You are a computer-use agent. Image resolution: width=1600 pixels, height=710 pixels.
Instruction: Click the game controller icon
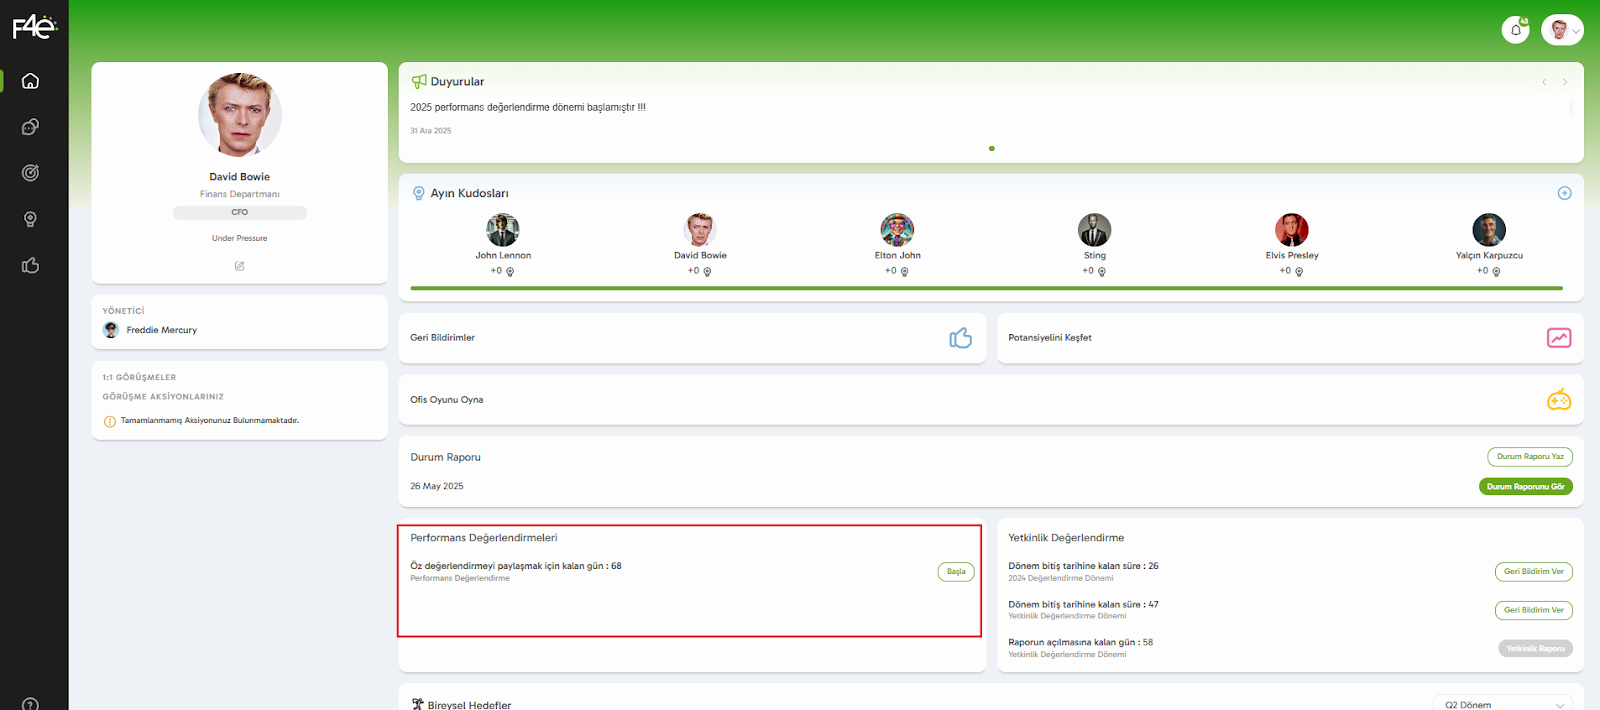coord(1558,400)
